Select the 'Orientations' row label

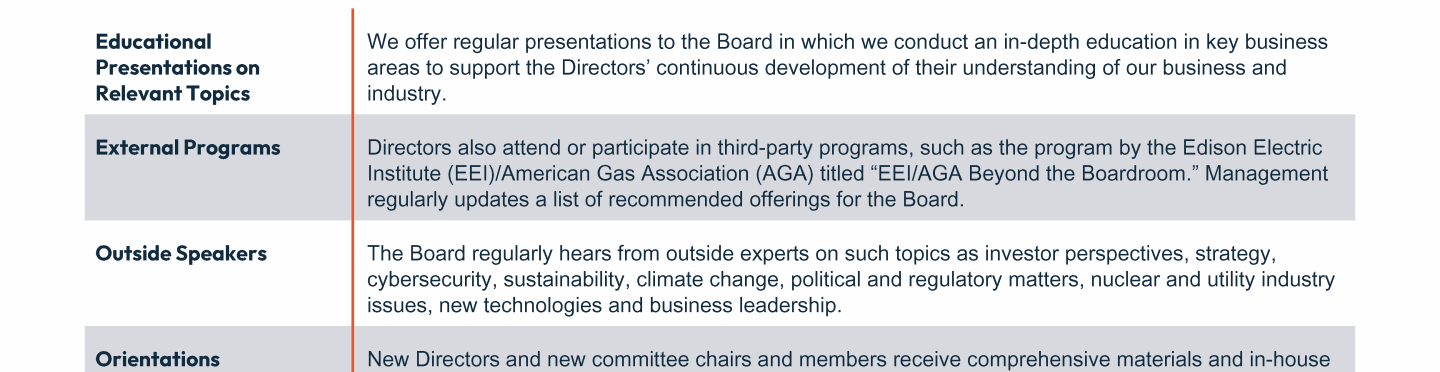click(x=157, y=360)
